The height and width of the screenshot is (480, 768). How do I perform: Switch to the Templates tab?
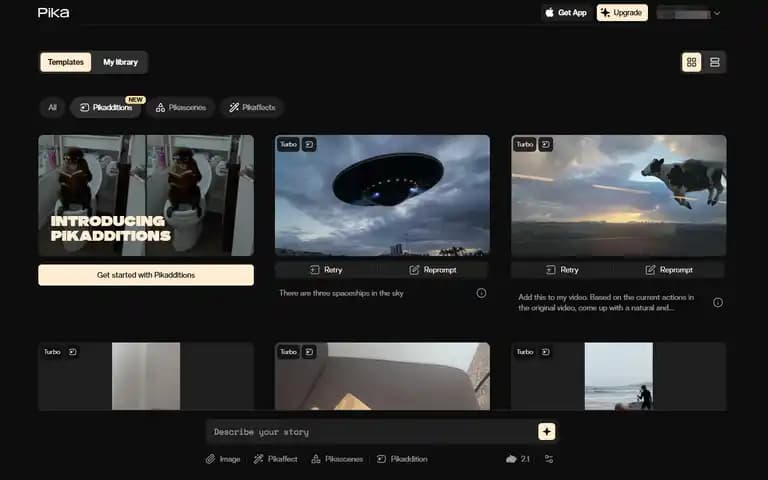click(x=66, y=62)
